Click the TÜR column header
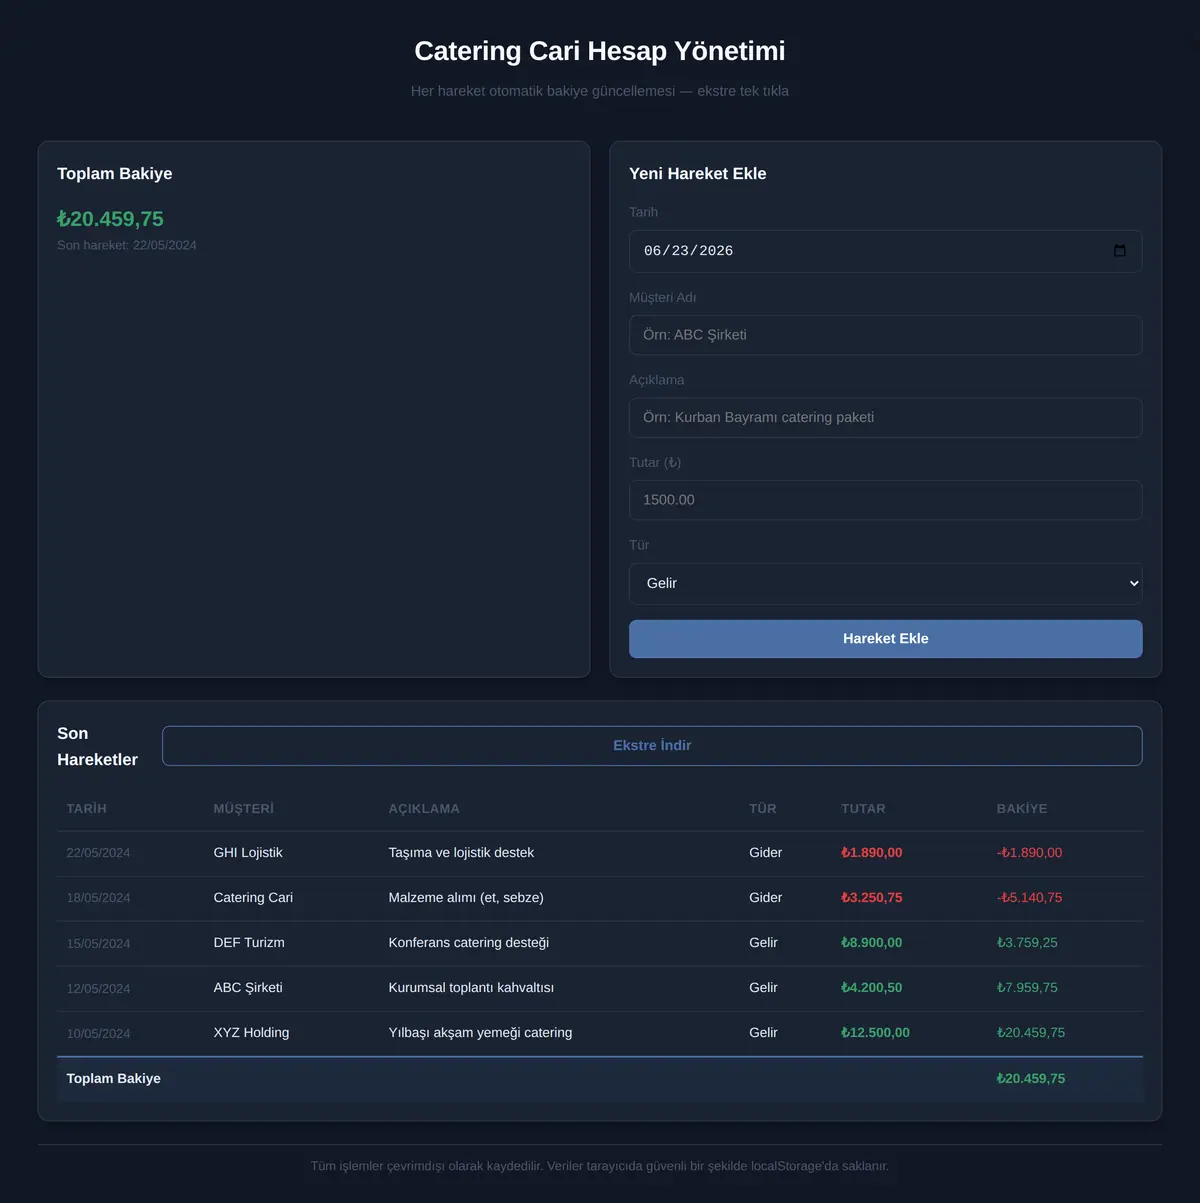The image size is (1200, 1203). pyautogui.click(x=763, y=809)
